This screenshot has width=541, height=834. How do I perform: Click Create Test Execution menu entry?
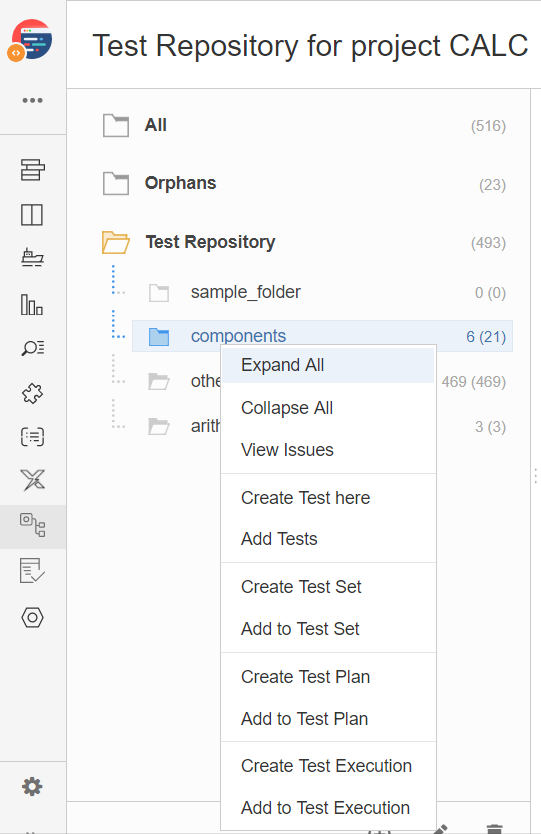coord(328,766)
